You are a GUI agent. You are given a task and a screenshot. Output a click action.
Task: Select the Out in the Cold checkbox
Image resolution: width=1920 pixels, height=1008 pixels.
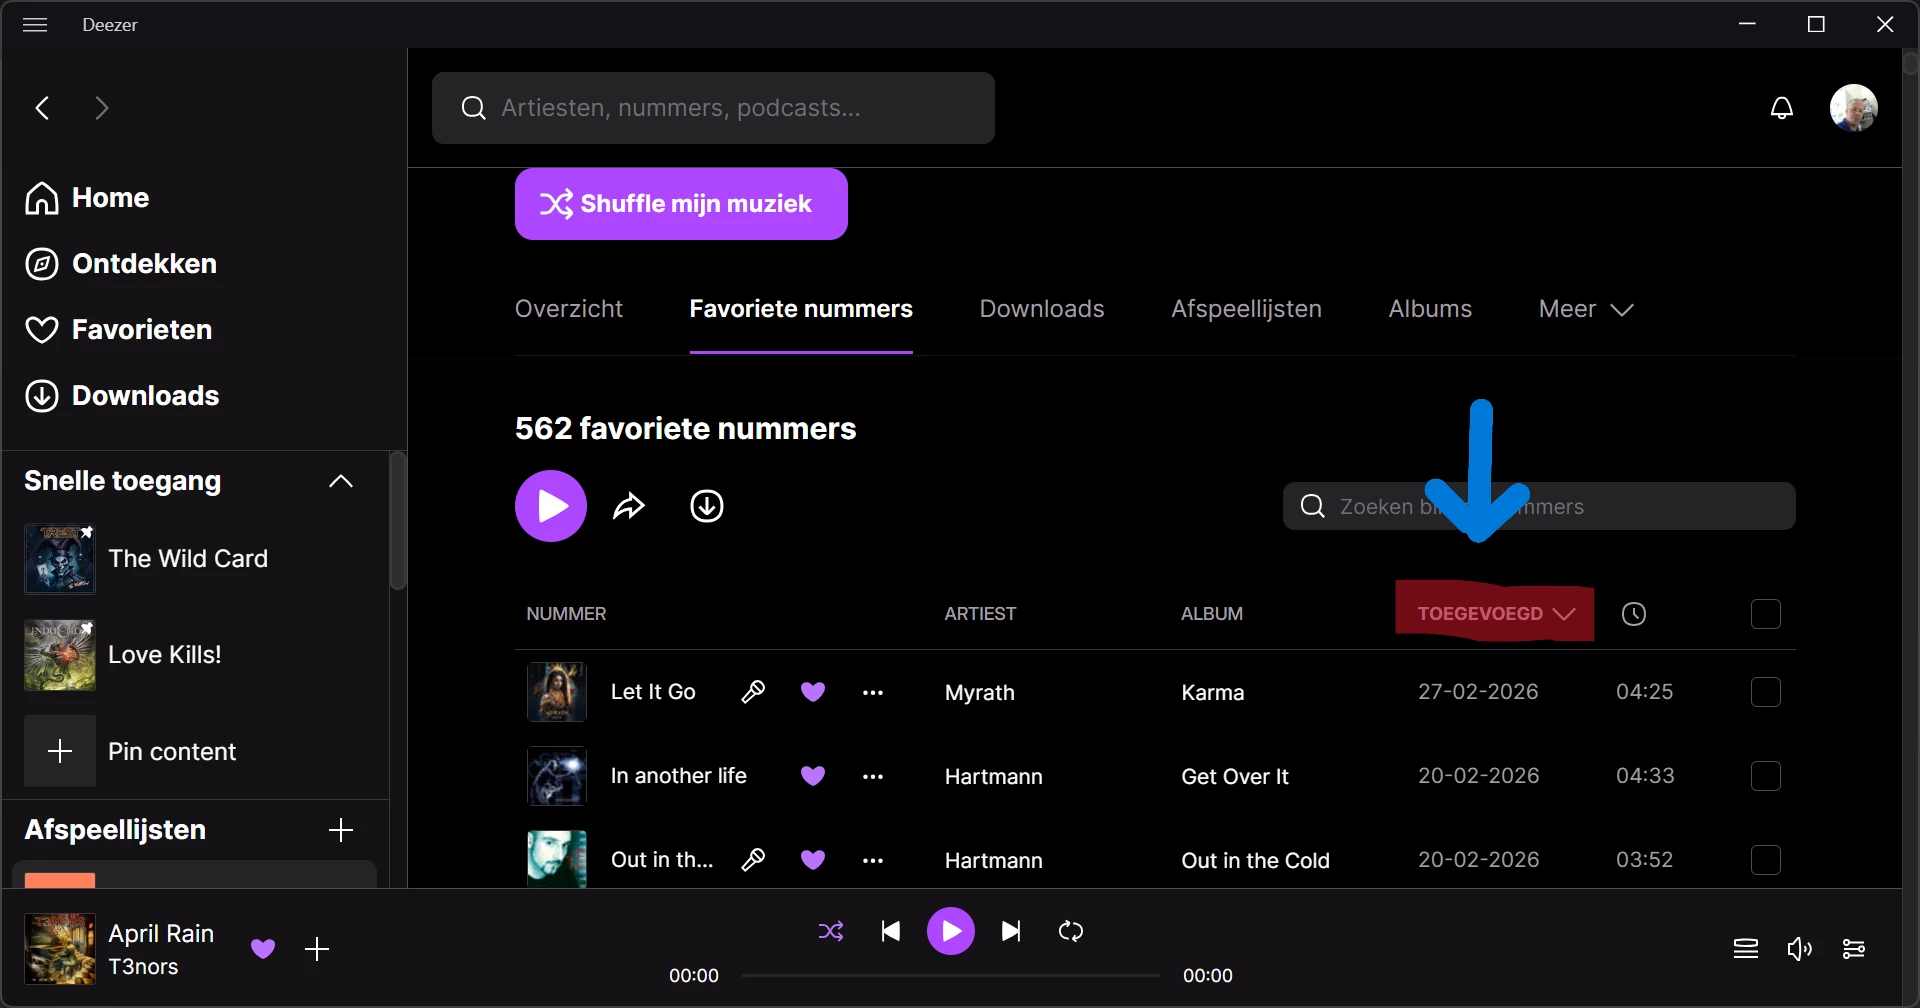[x=1766, y=860]
